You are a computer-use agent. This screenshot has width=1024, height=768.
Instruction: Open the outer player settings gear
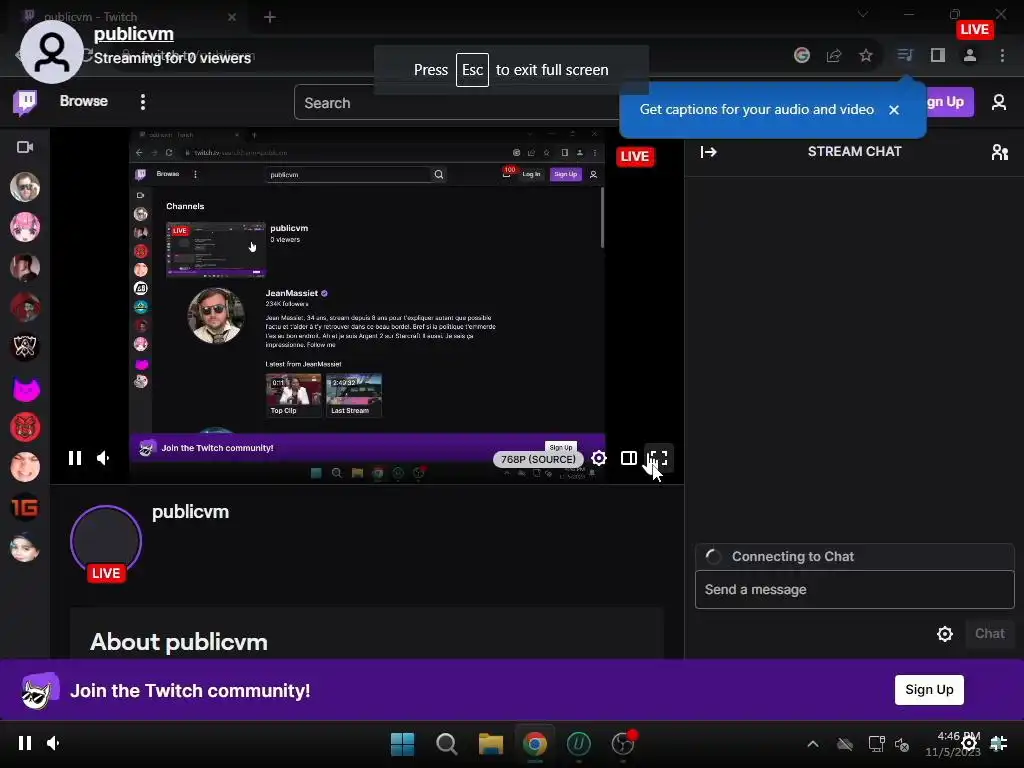[968, 743]
